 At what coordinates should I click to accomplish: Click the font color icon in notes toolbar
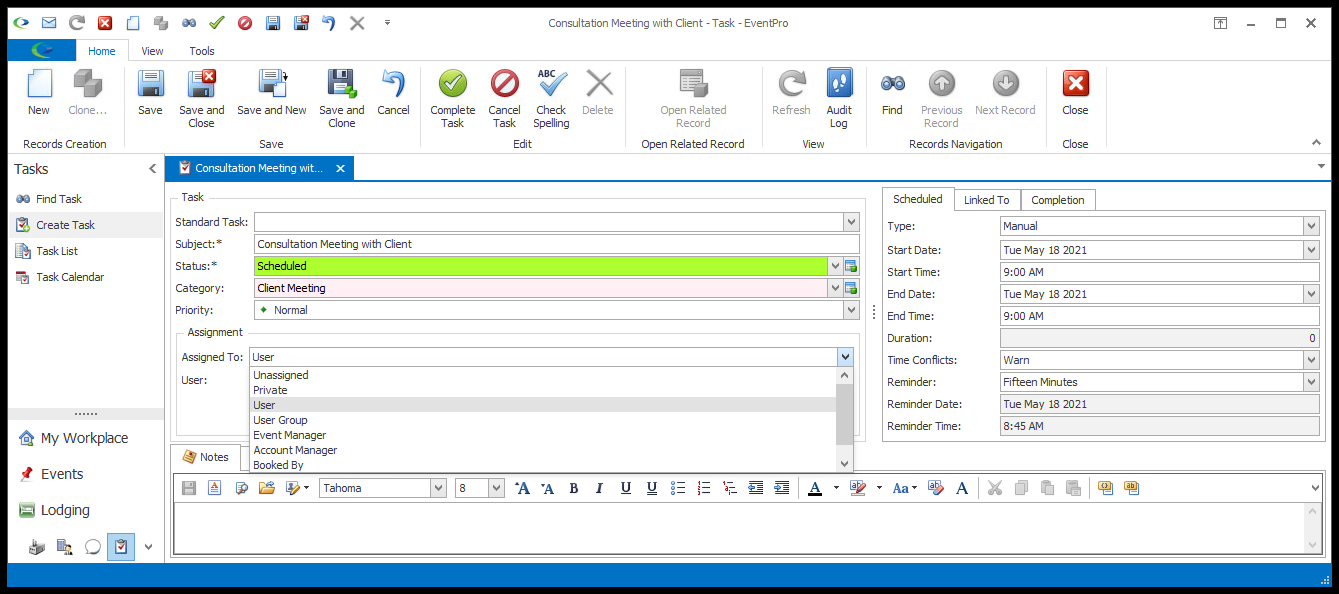814,488
